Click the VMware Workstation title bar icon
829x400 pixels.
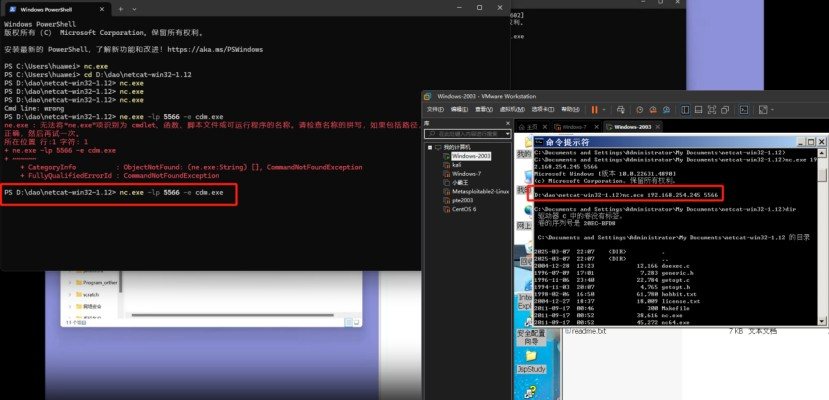coord(427,96)
